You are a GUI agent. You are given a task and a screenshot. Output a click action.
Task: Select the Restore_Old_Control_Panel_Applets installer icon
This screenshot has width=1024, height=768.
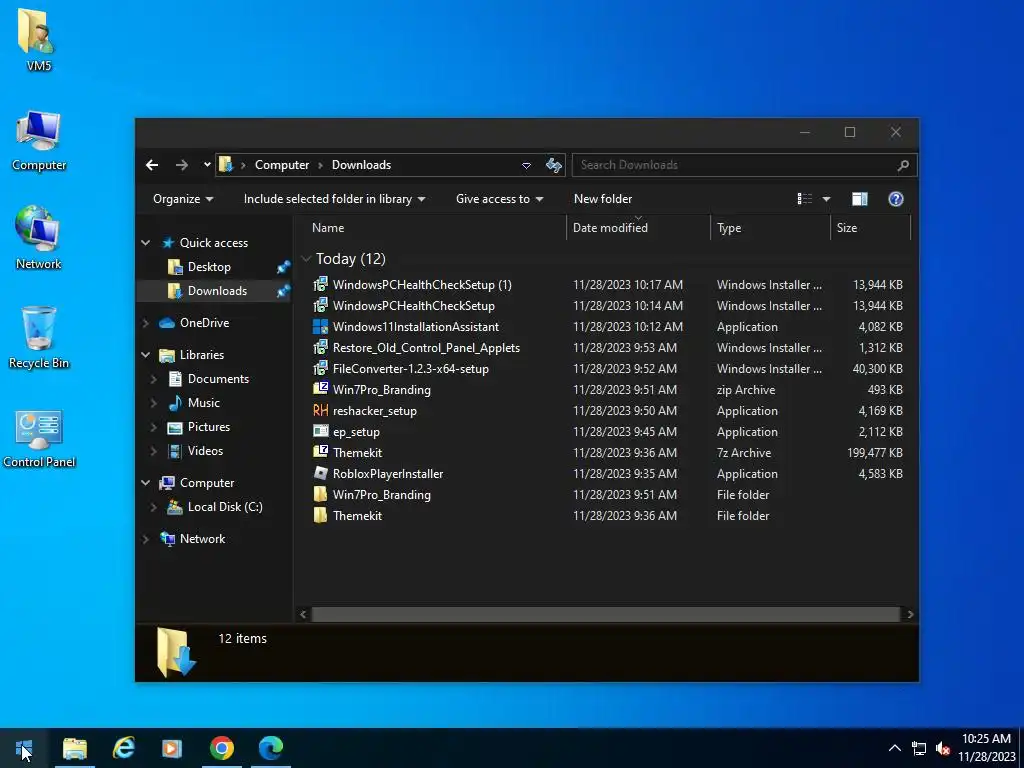coord(320,348)
